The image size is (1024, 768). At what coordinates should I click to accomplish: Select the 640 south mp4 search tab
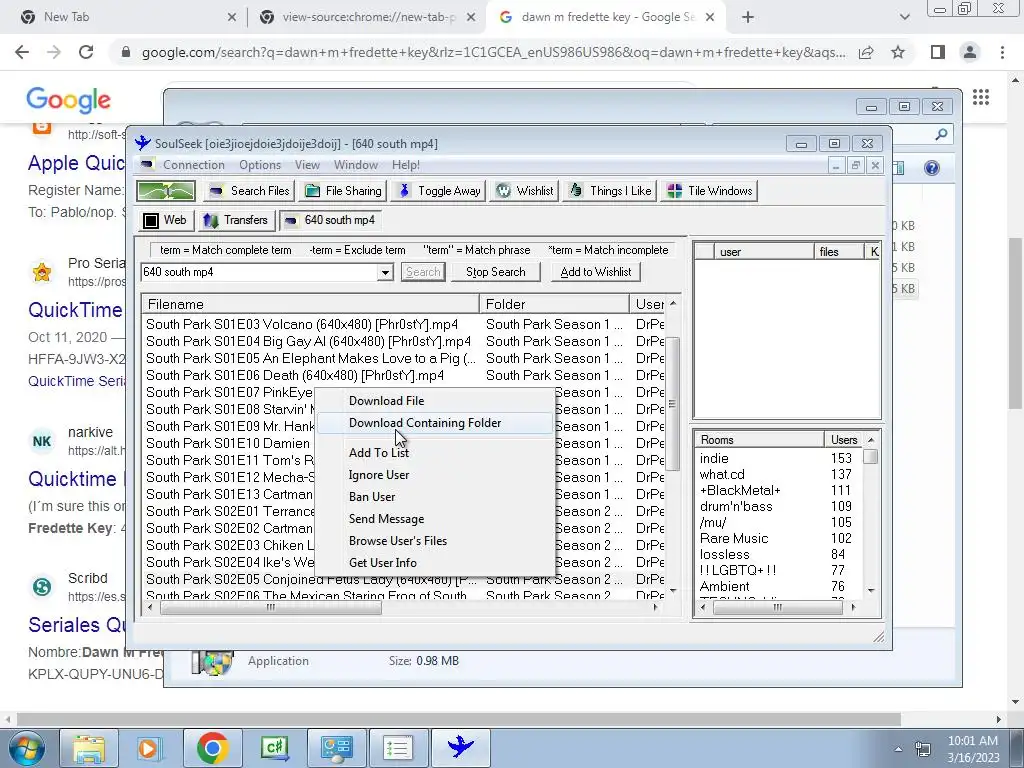tap(330, 220)
